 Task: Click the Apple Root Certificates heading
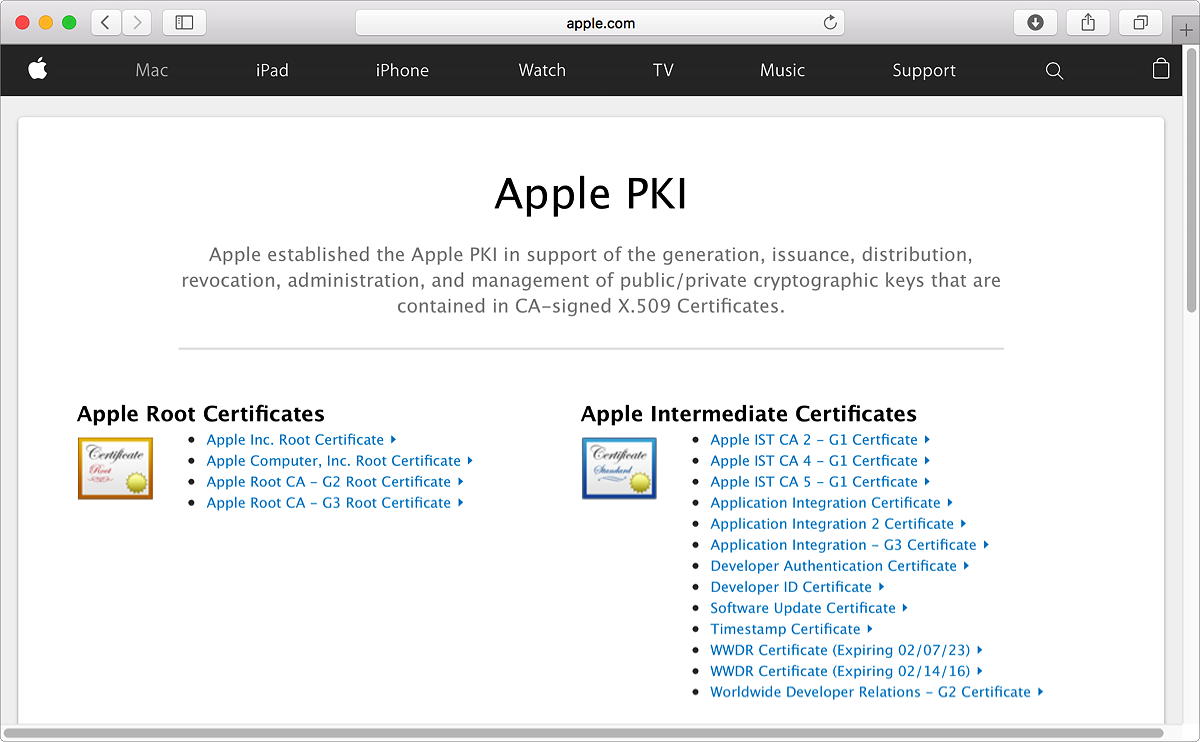pos(201,414)
